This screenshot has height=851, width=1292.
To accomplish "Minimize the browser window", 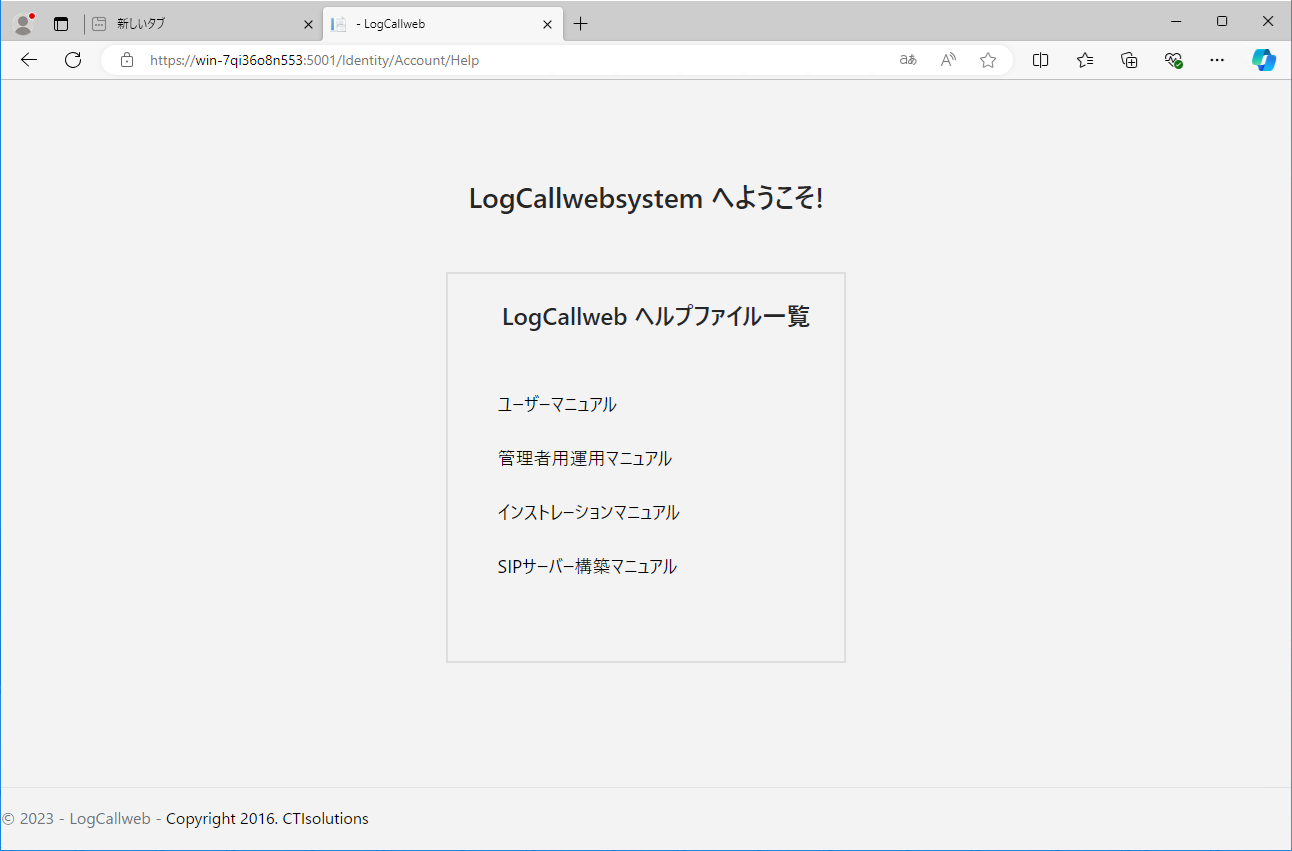I will pyautogui.click(x=1176, y=21).
